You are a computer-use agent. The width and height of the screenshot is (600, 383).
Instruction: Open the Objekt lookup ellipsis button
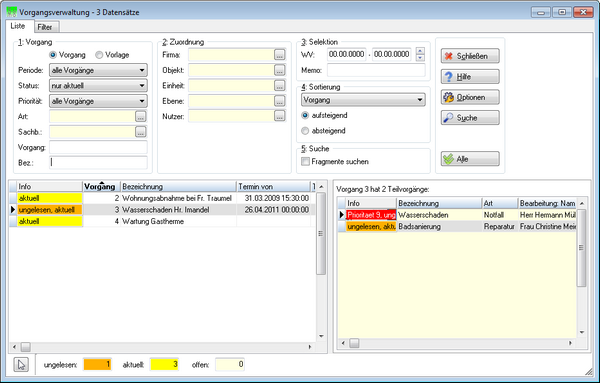pyautogui.click(x=280, y=70)
